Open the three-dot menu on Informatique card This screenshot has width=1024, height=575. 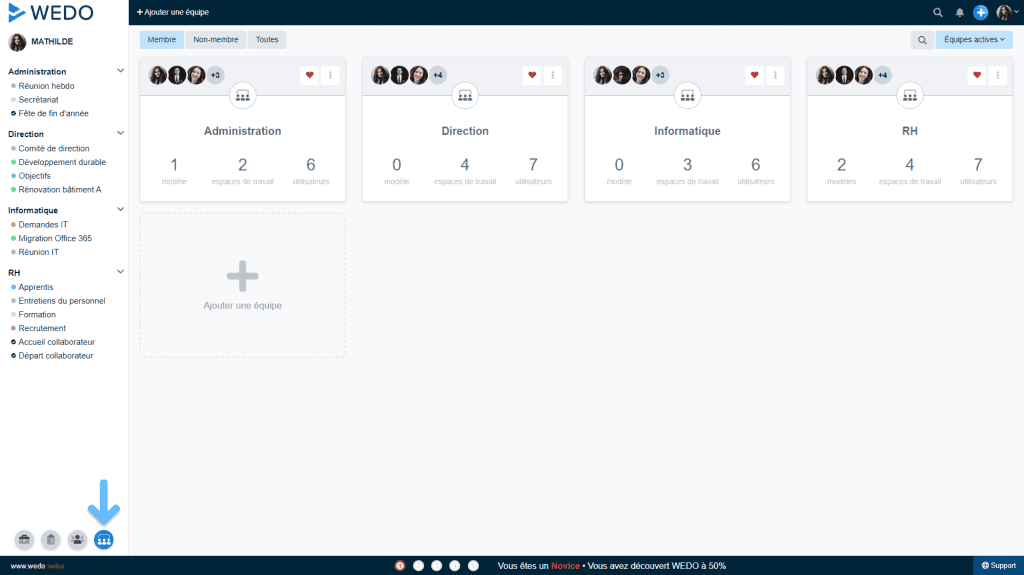point(775,75)
